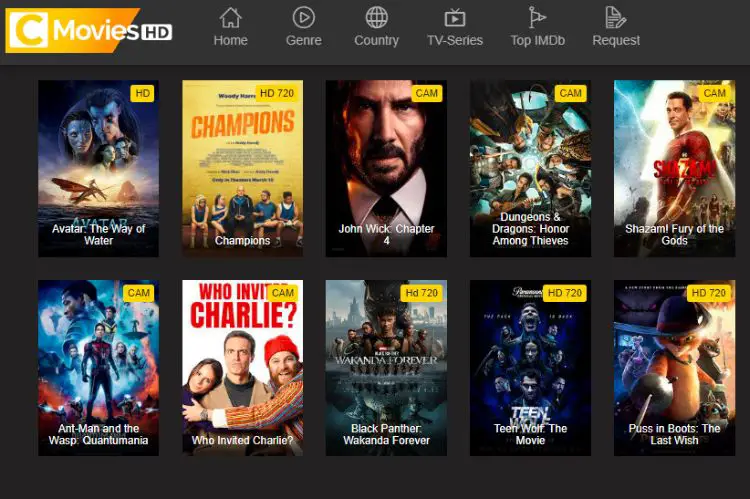Open the Genre menu label
Image resolution: width=750 pixels, height=499 pixels.
click(x=304, y=40)
